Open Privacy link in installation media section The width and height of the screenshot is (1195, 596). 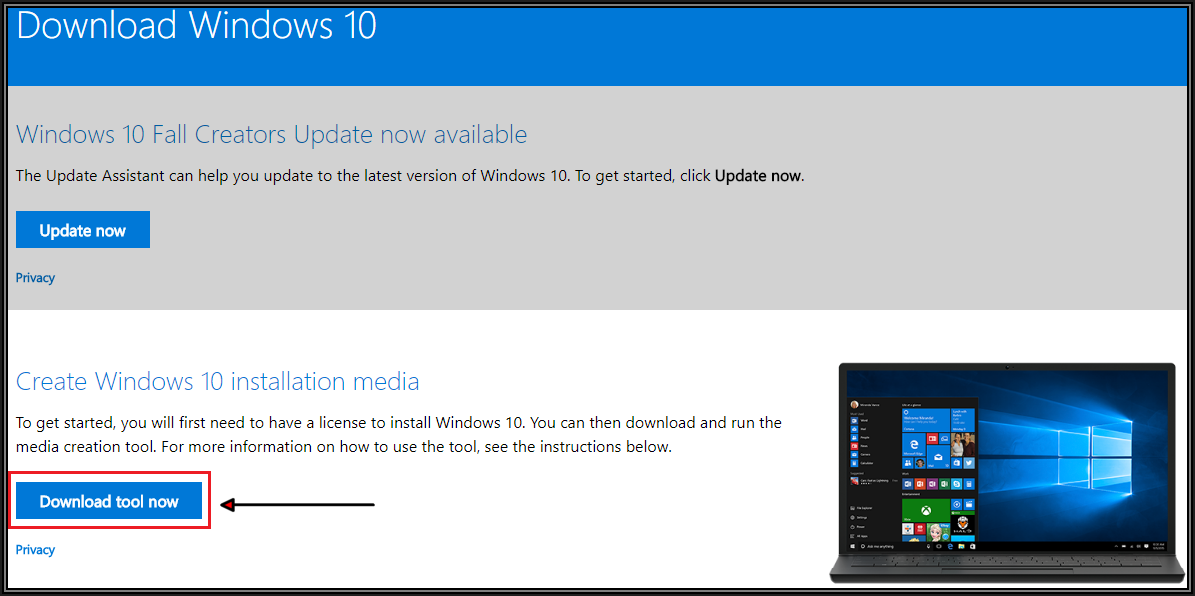click(x=35, y=550)
